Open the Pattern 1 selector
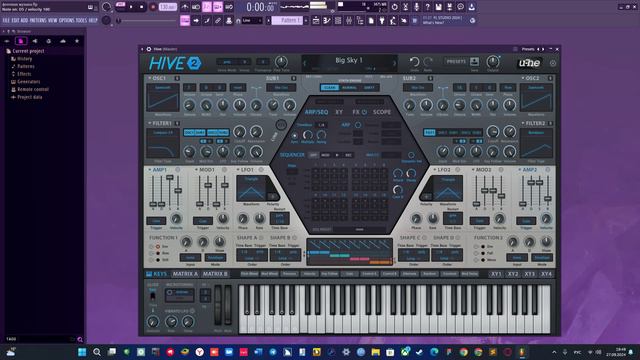640x360 pixels. 287,20
